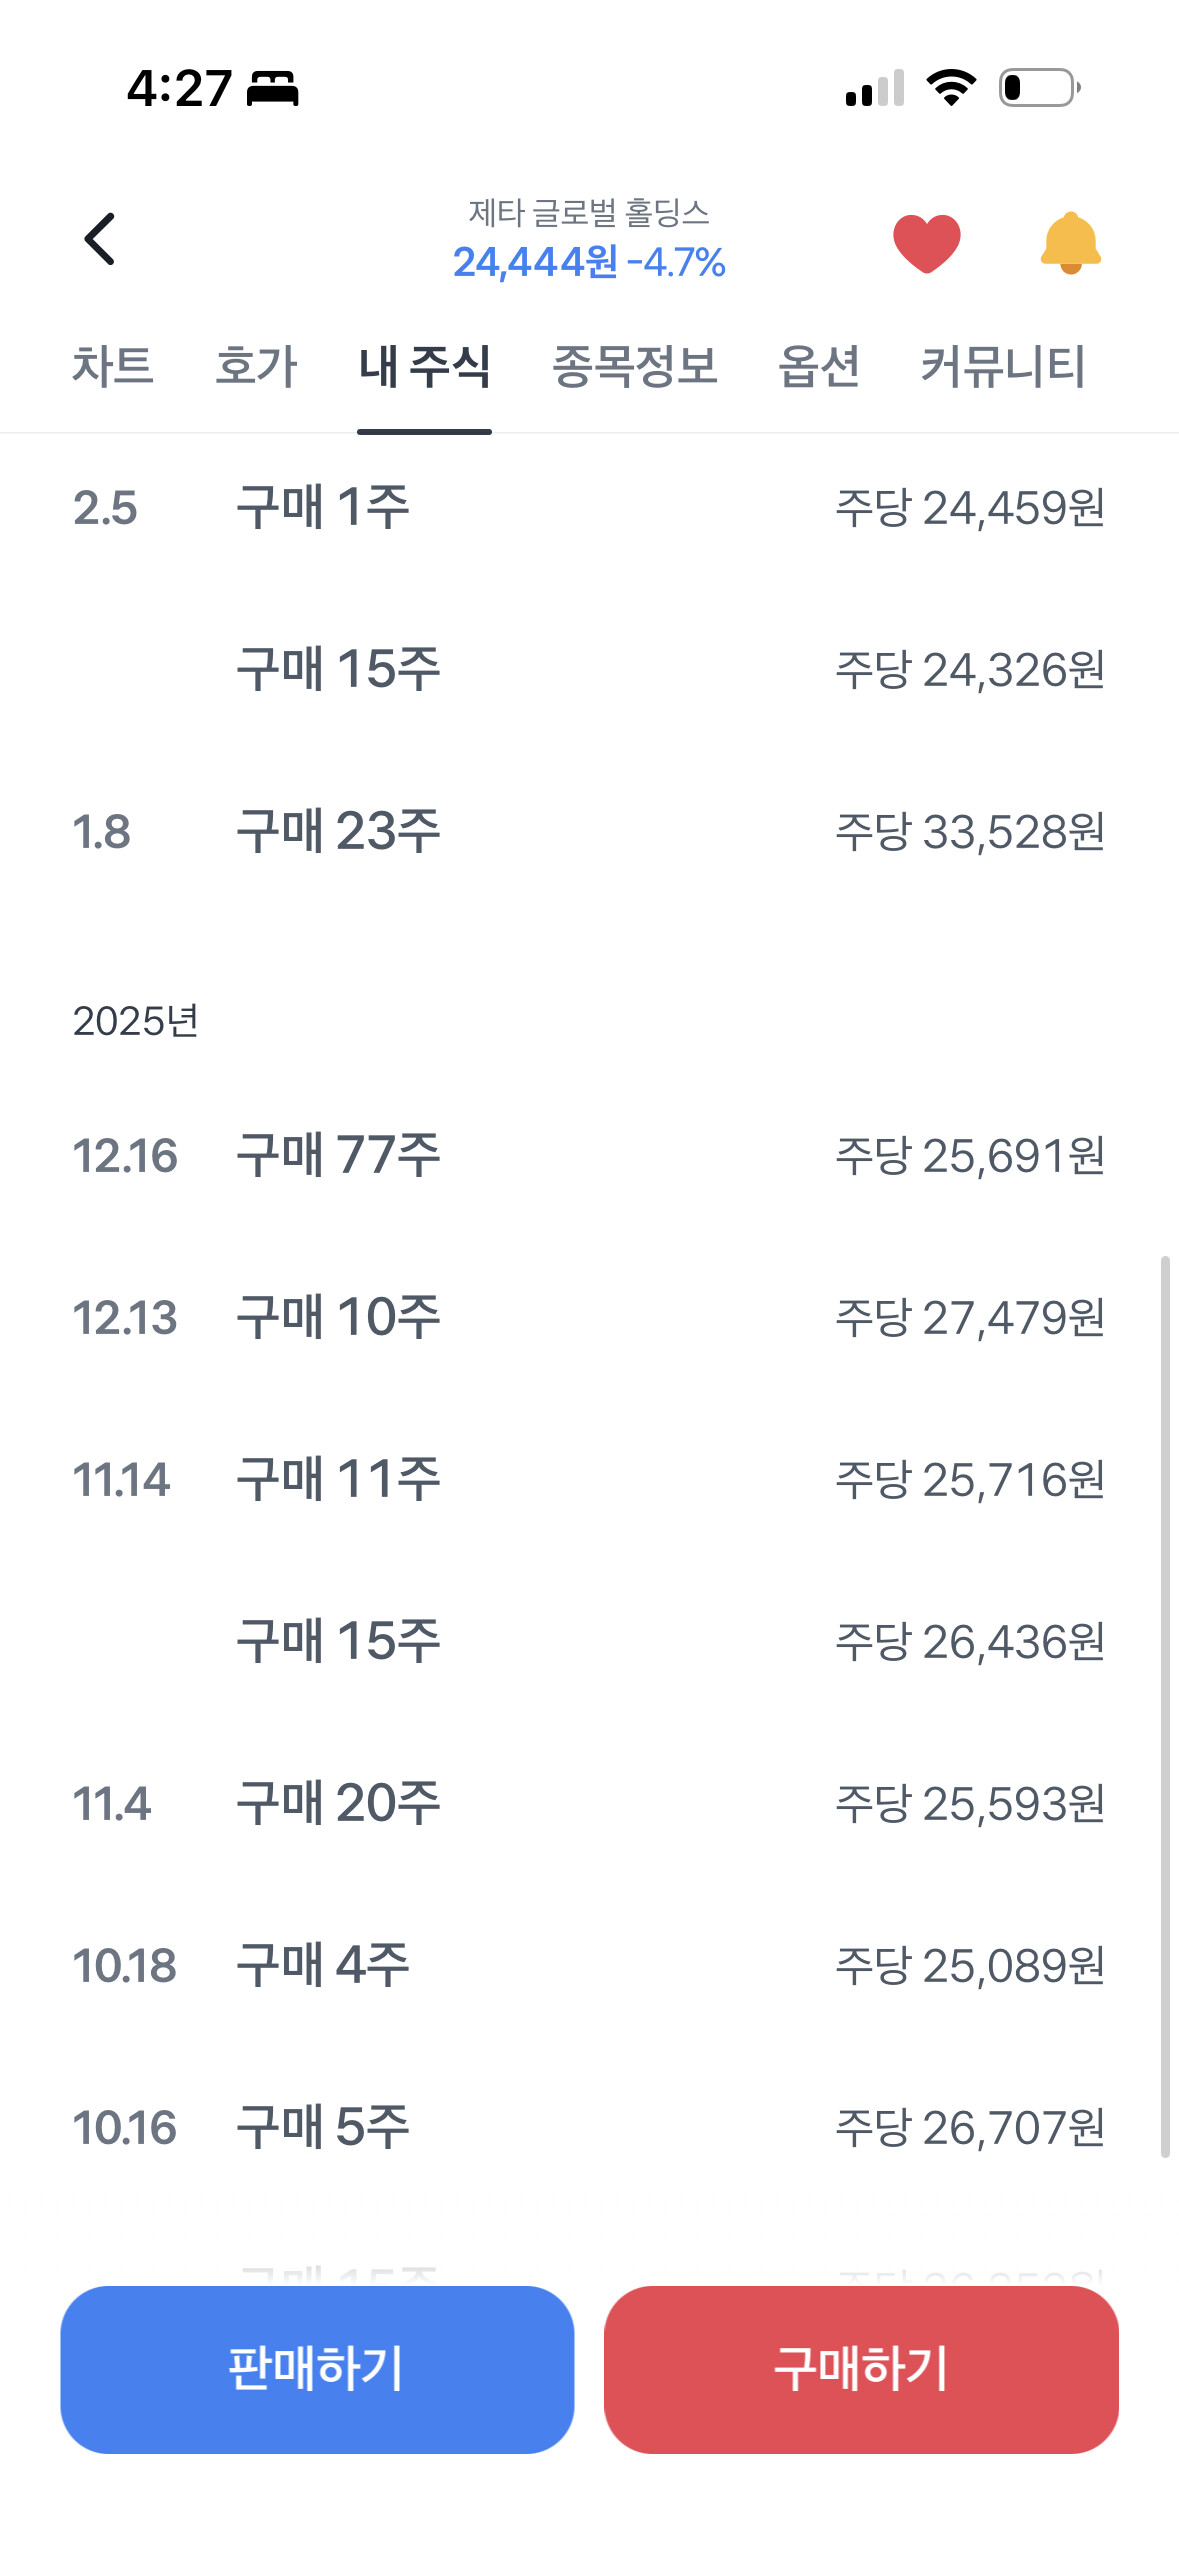Open the 옵션 tab
This screenshot has width=1179, height=2556.
819,366
